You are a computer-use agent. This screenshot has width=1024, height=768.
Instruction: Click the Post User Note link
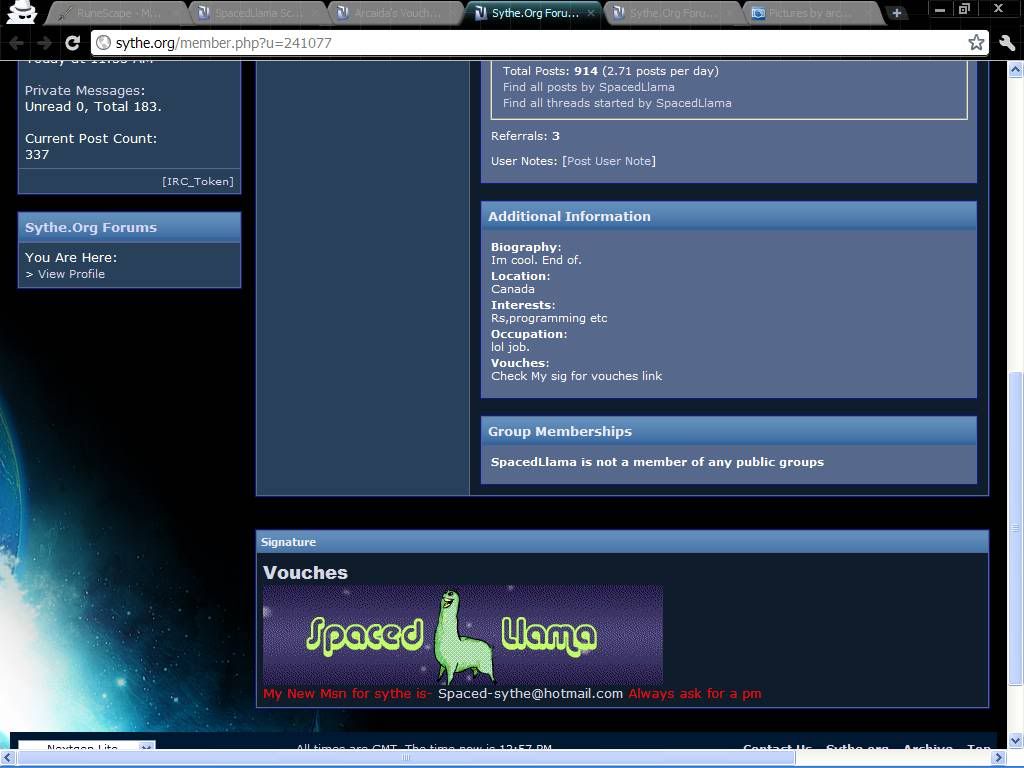coord(609,161)
